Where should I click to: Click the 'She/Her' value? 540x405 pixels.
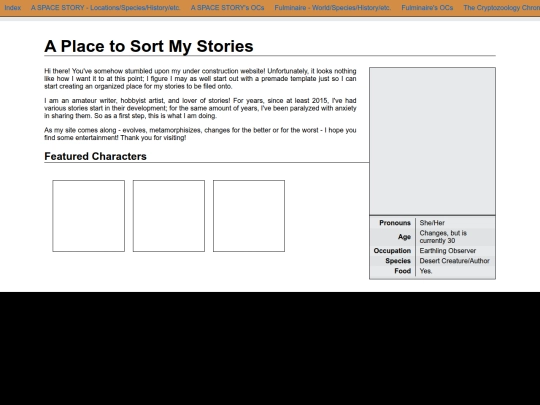(x=432, y=223)
